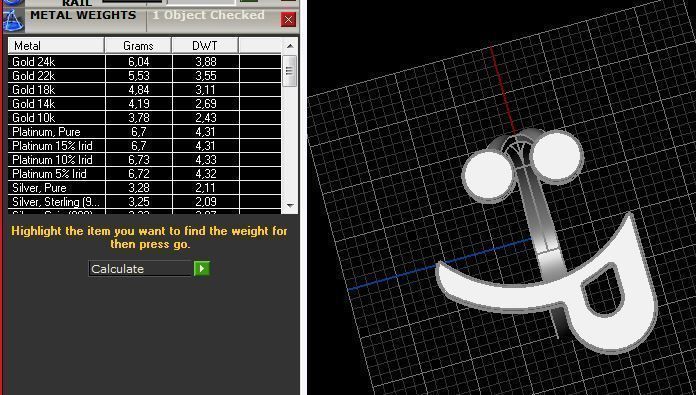Click the 5,53 grams value
The width and height of the screenshot is (696, 395).
(x=138, y=76)
